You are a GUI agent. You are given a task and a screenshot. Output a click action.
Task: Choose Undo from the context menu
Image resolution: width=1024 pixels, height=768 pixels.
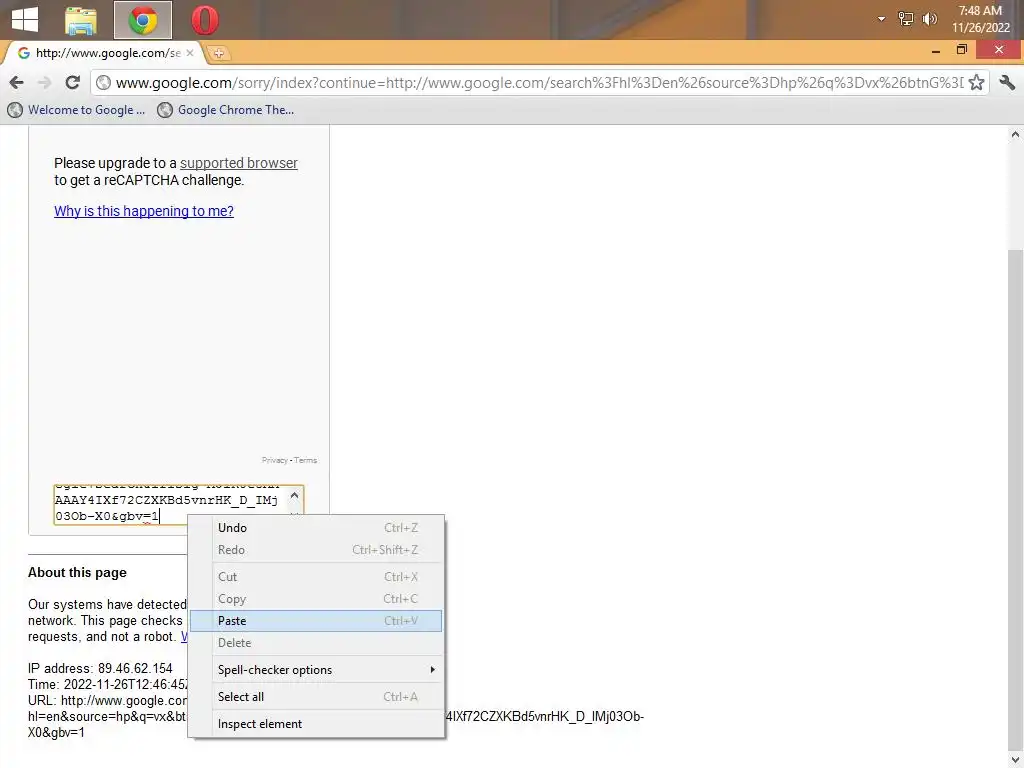tap(316, 528)
